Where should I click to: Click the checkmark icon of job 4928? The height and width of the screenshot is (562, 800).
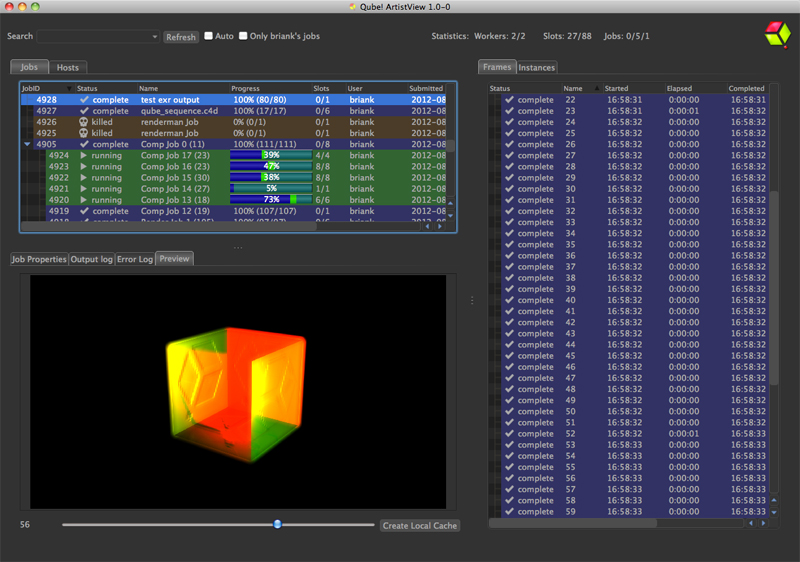pos(84,99)
